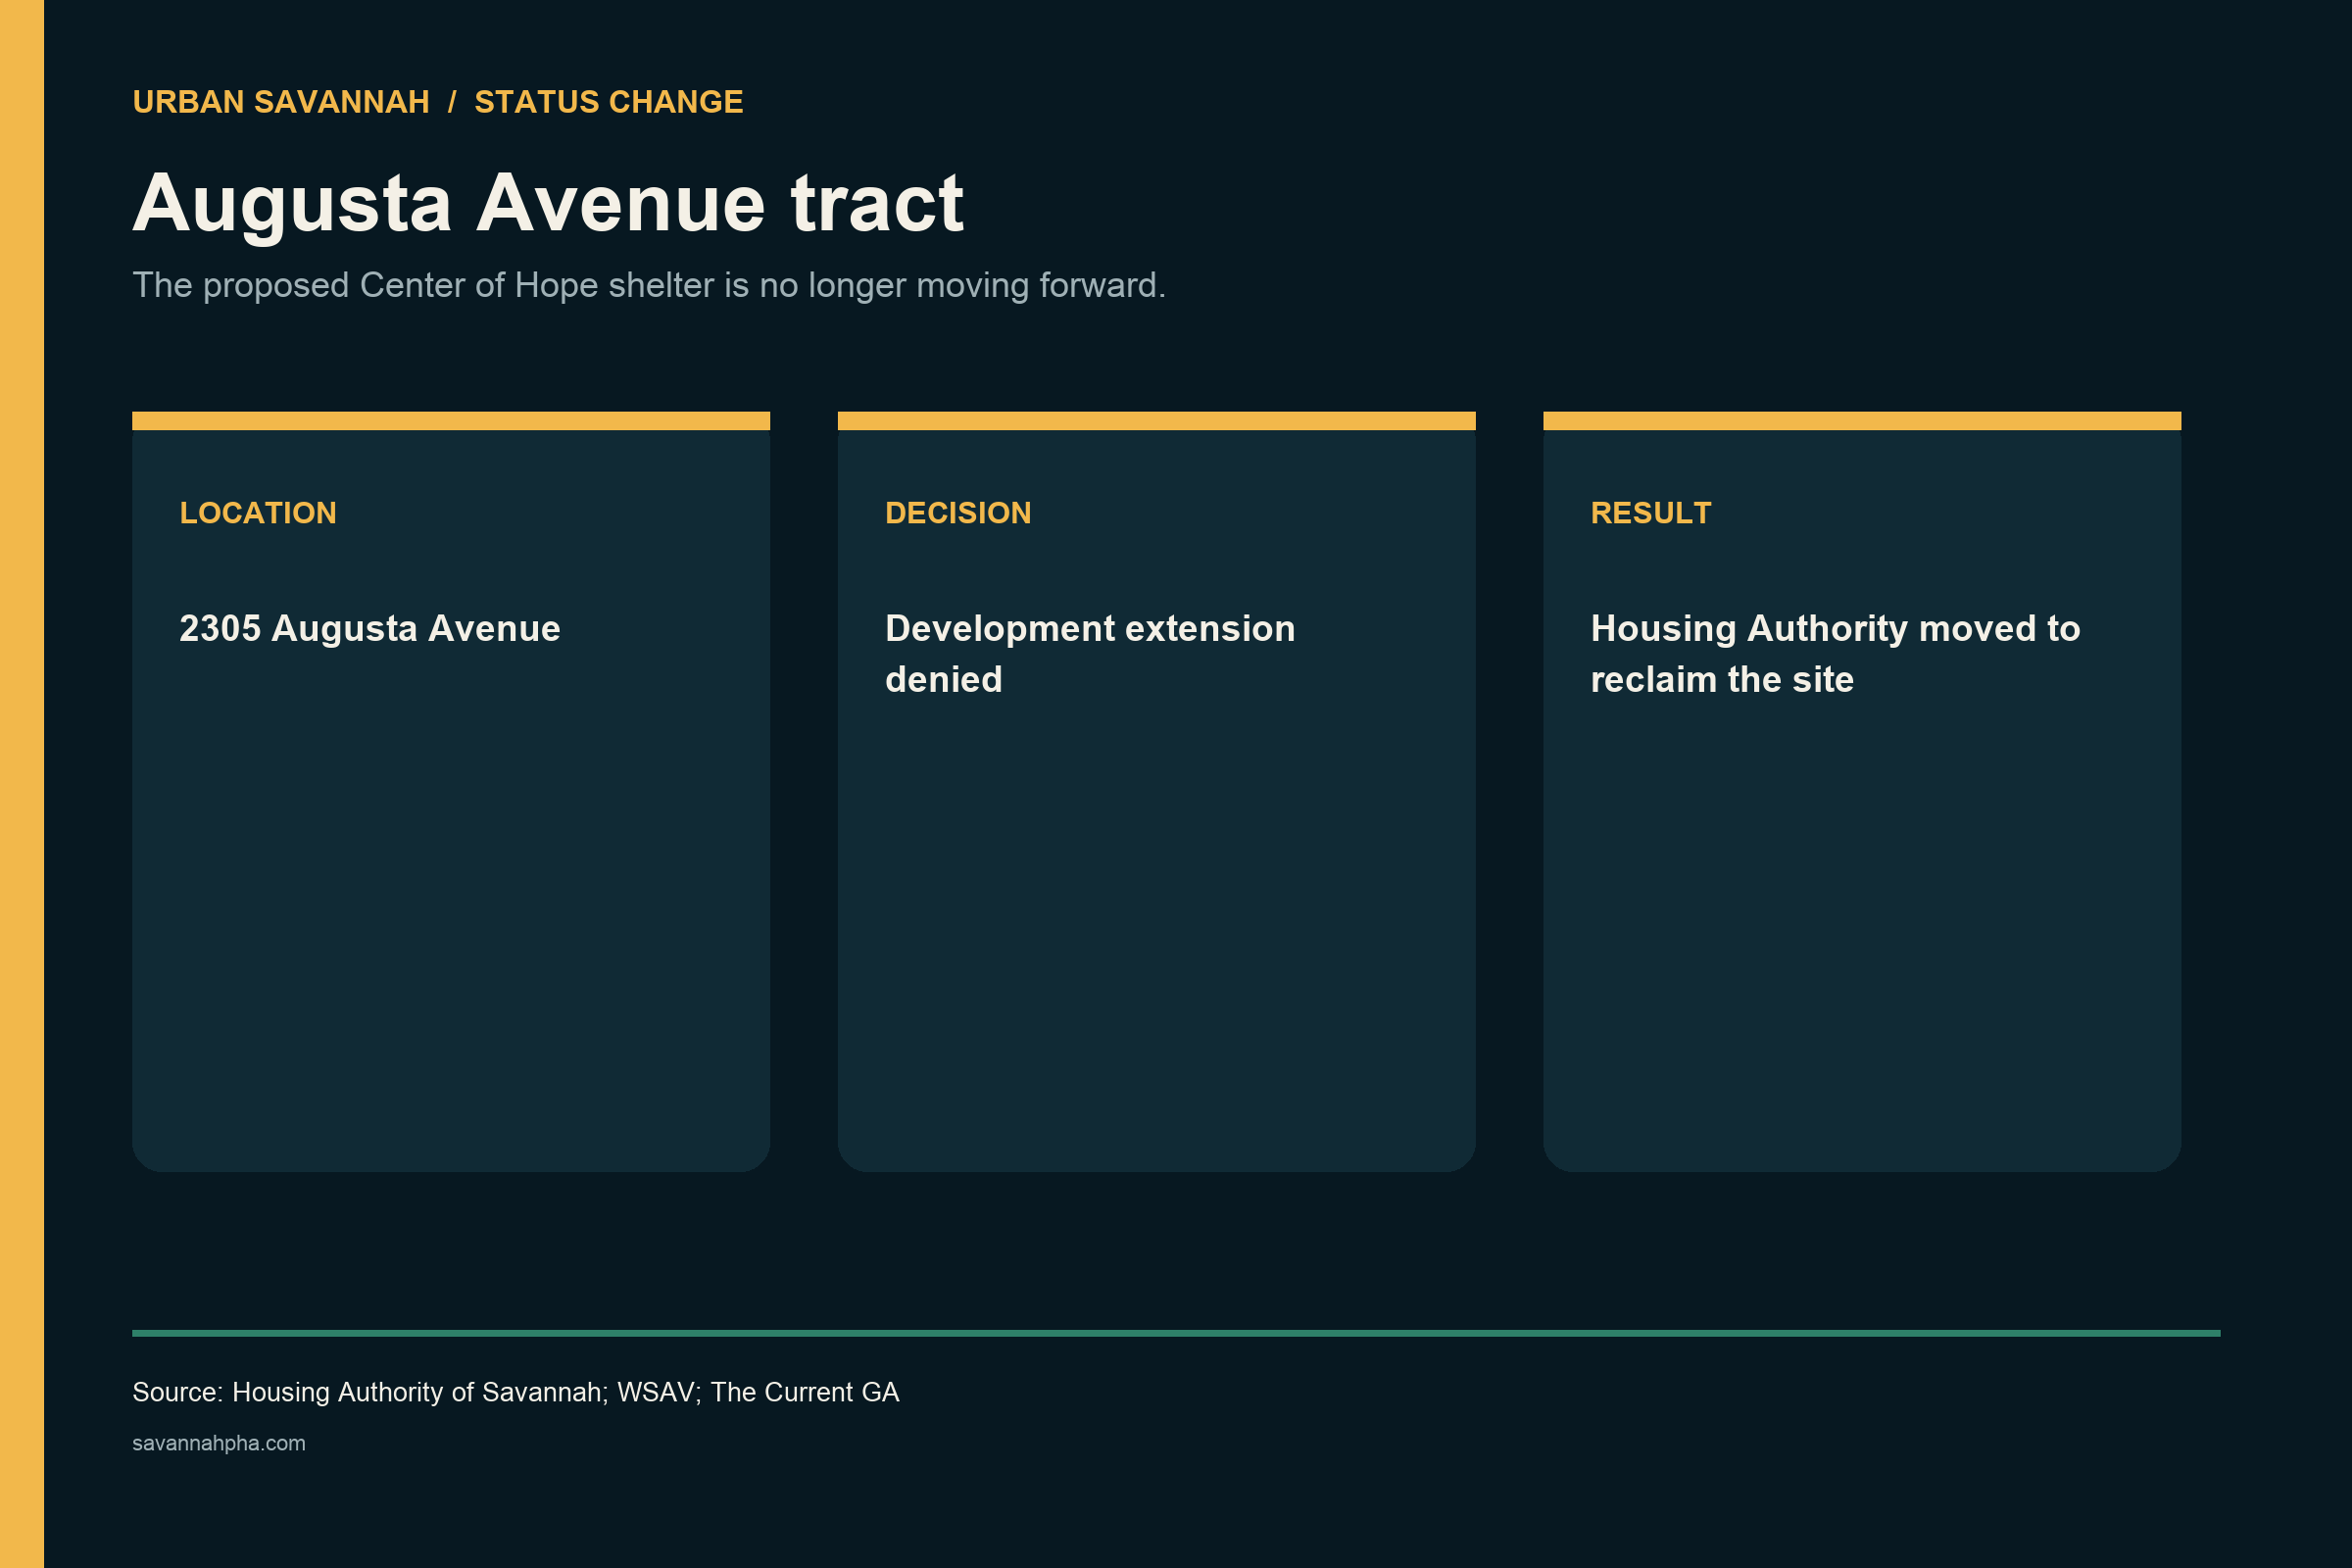Click the STATUS CHANGE breadcrumb label
The image size is (2352, 1568).
point(608,102)
